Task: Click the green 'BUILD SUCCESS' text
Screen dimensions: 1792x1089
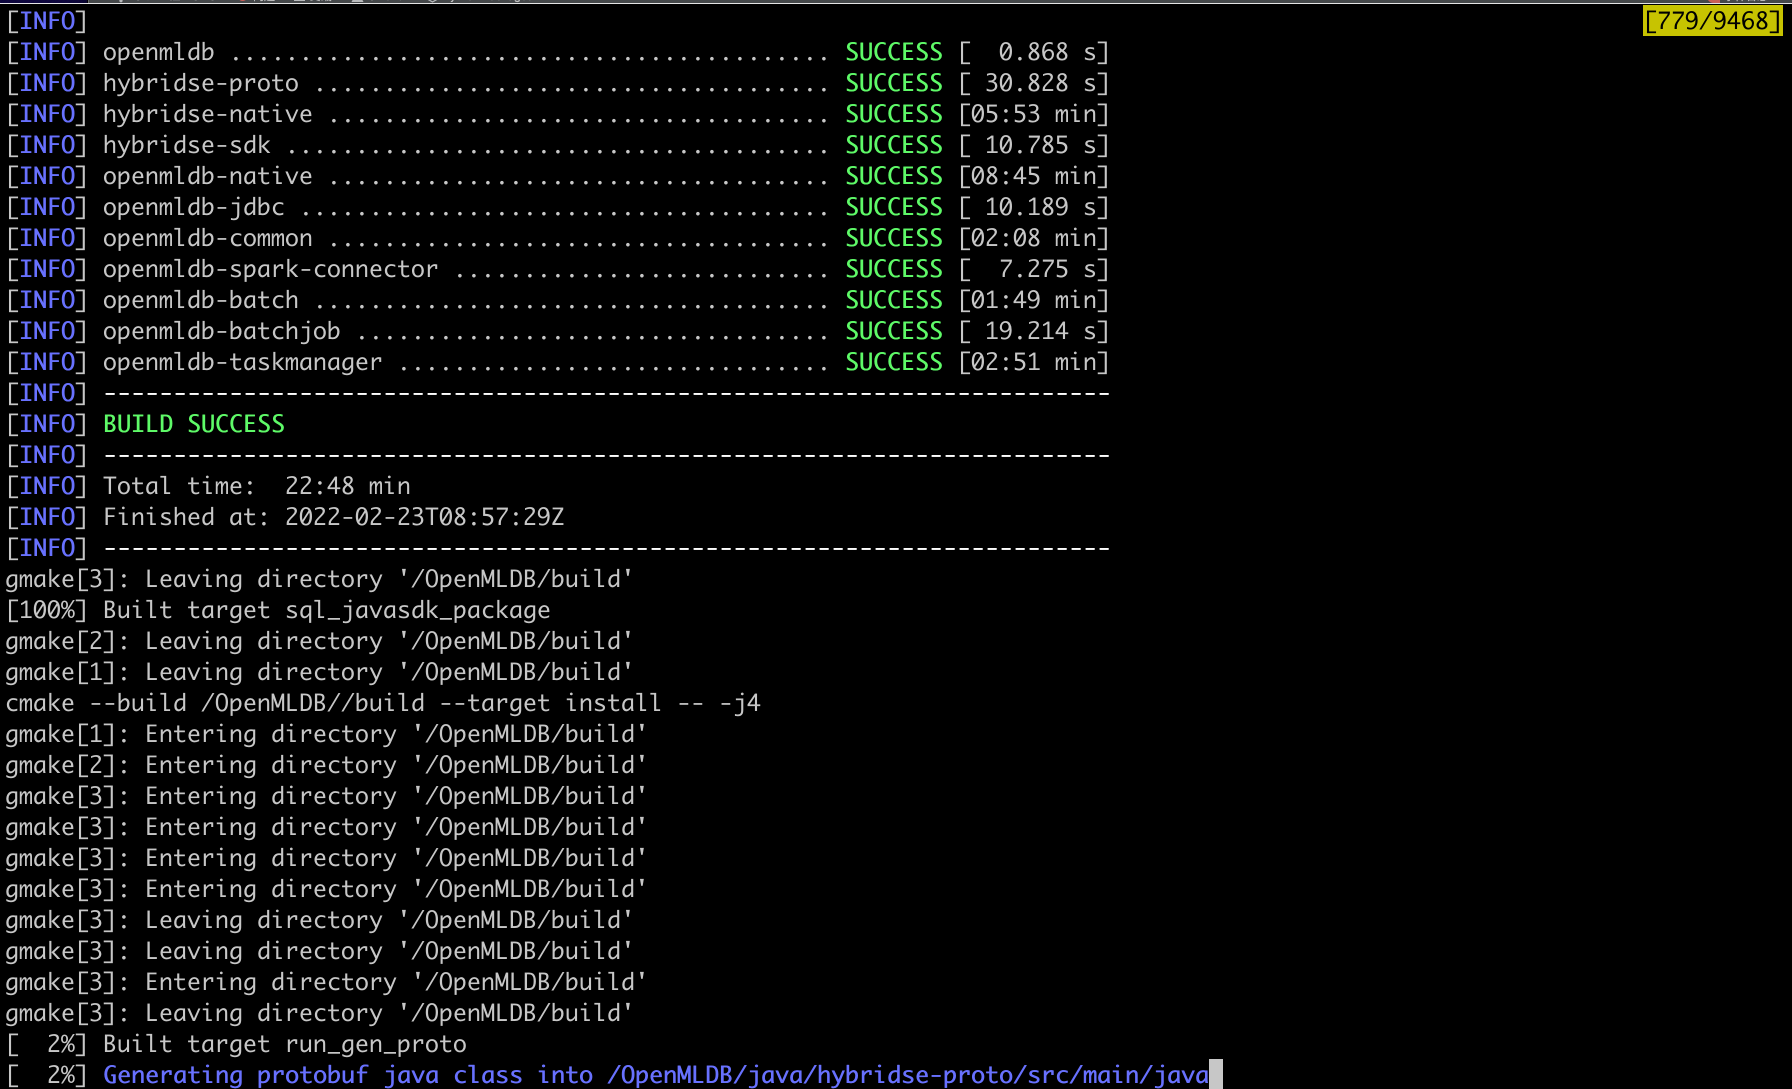Action: point(194,424)
